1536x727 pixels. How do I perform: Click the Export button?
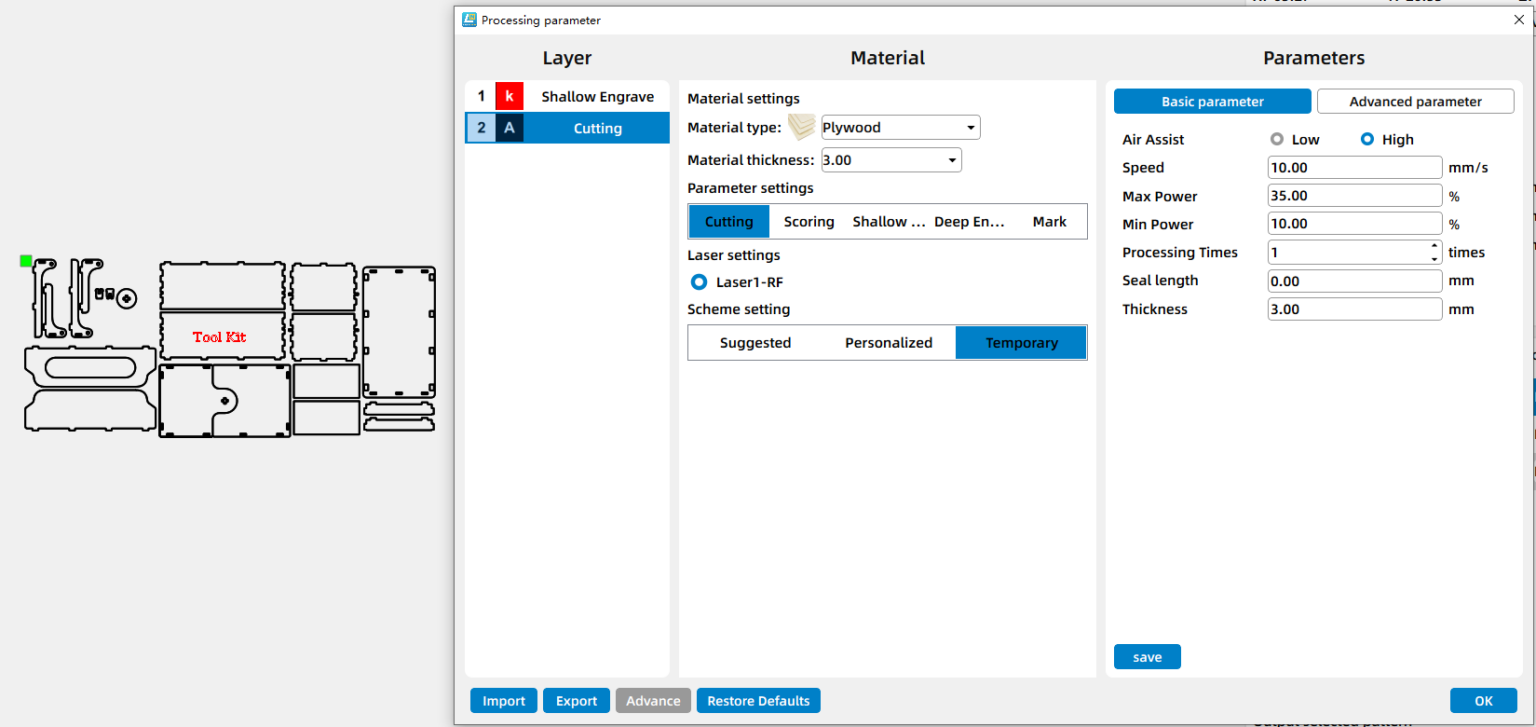tap(576, 700)
